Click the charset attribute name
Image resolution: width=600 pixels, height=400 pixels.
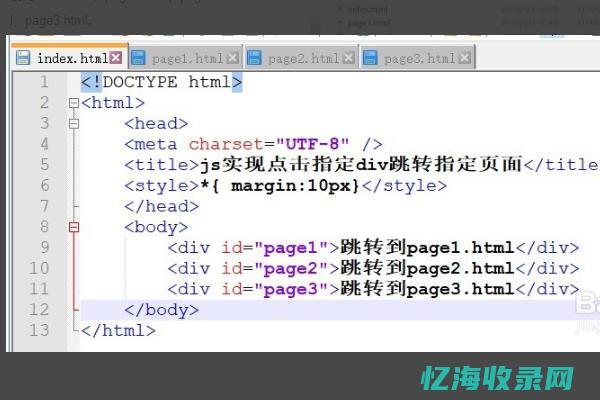tap(226, 144)
